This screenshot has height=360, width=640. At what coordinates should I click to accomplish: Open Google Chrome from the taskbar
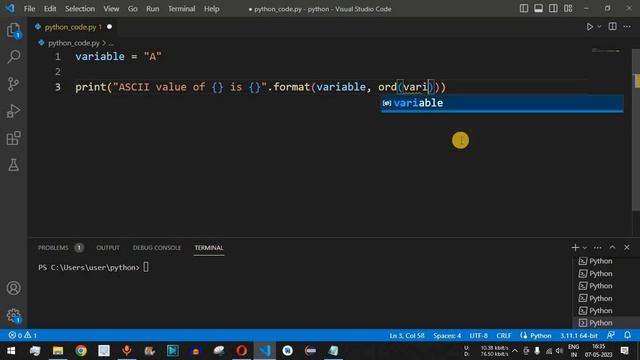pos(81,351)
